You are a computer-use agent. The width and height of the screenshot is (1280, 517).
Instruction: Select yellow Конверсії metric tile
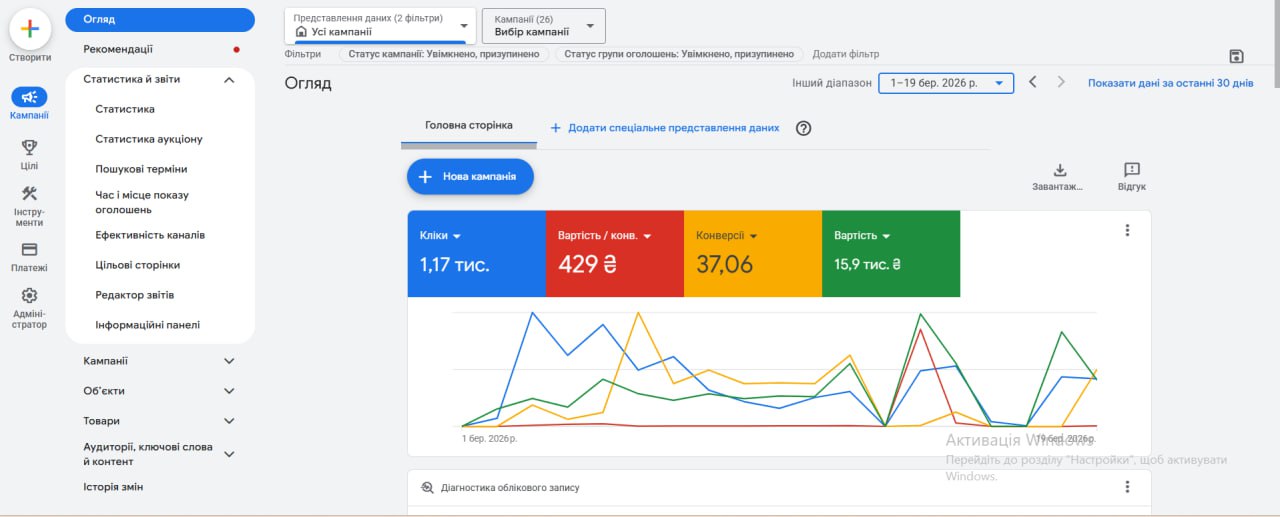tap(752, 254)
